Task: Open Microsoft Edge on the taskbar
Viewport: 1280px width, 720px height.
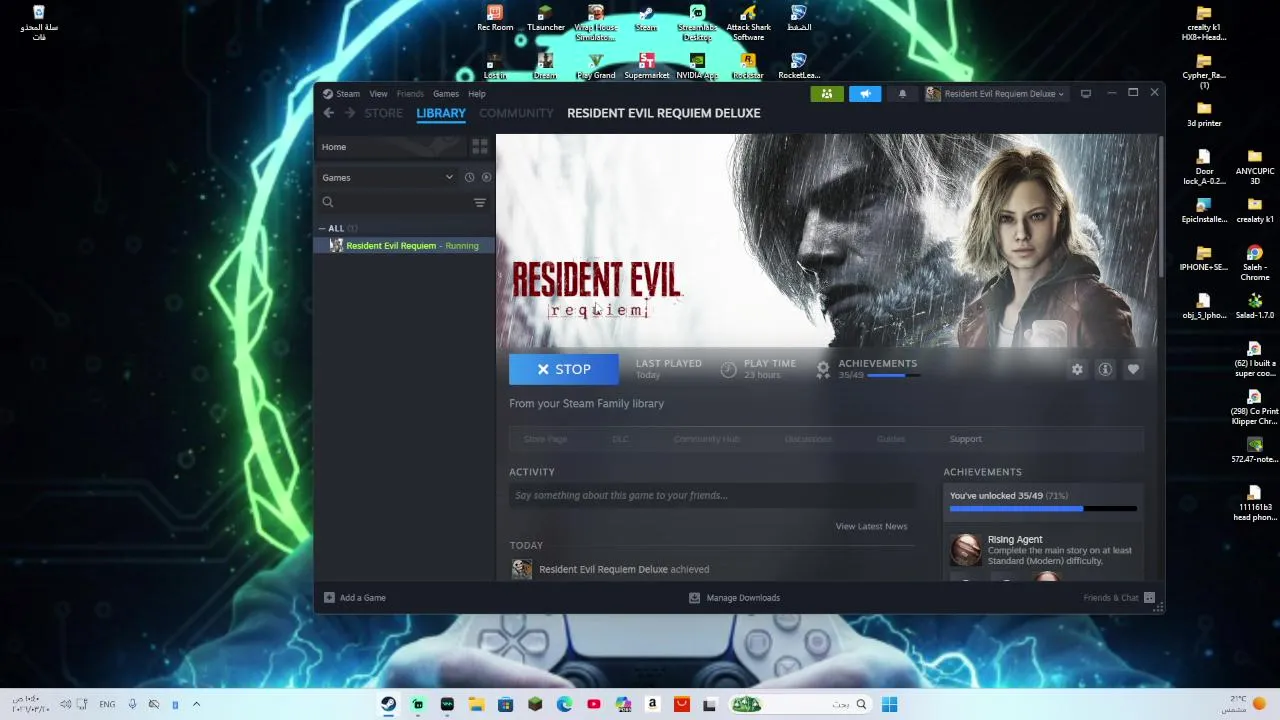Action: point(564,704)
